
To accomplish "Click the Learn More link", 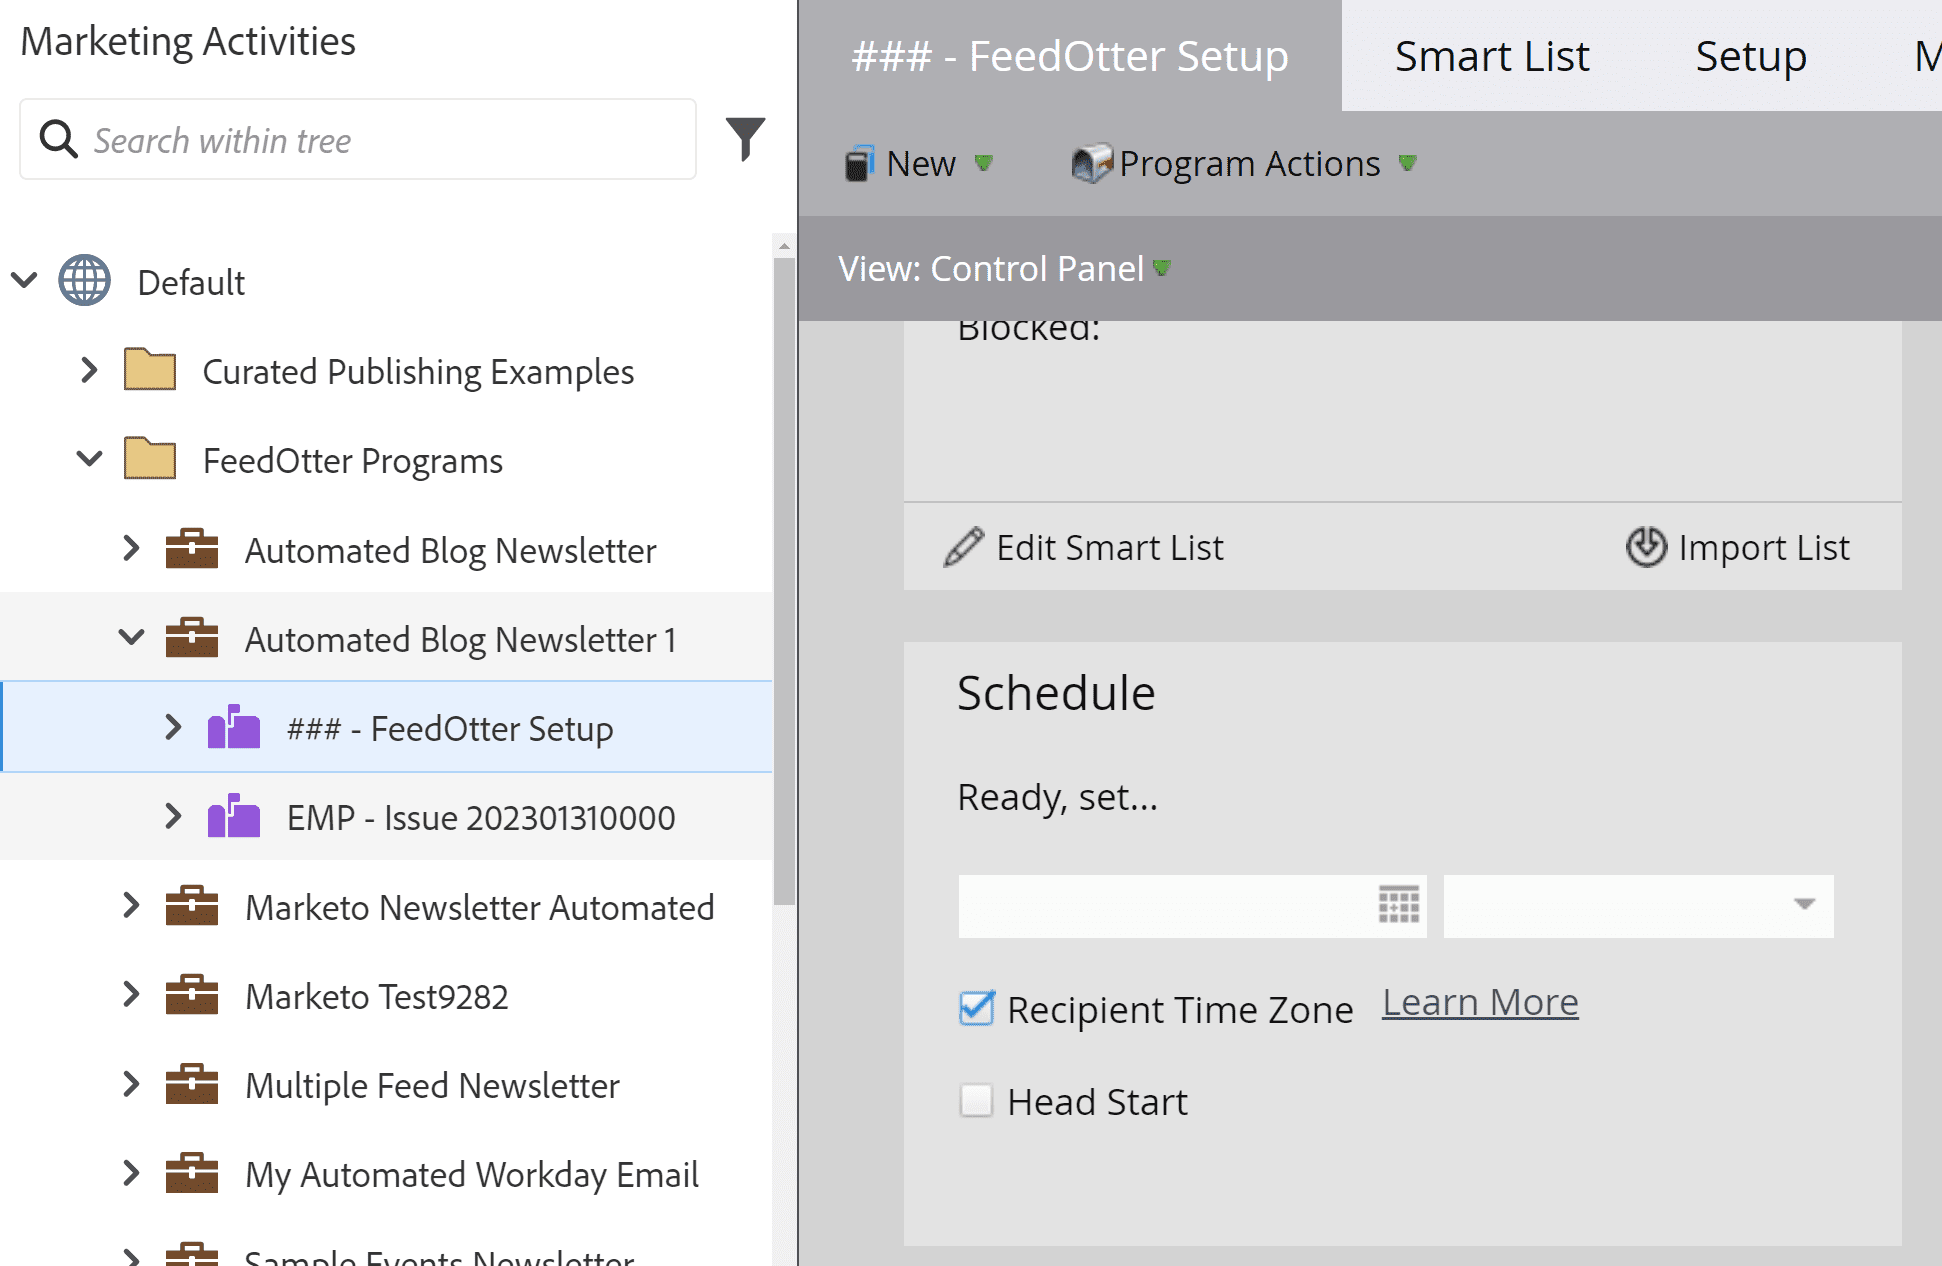I will pyautogui.click(x=1480, y=1001).
